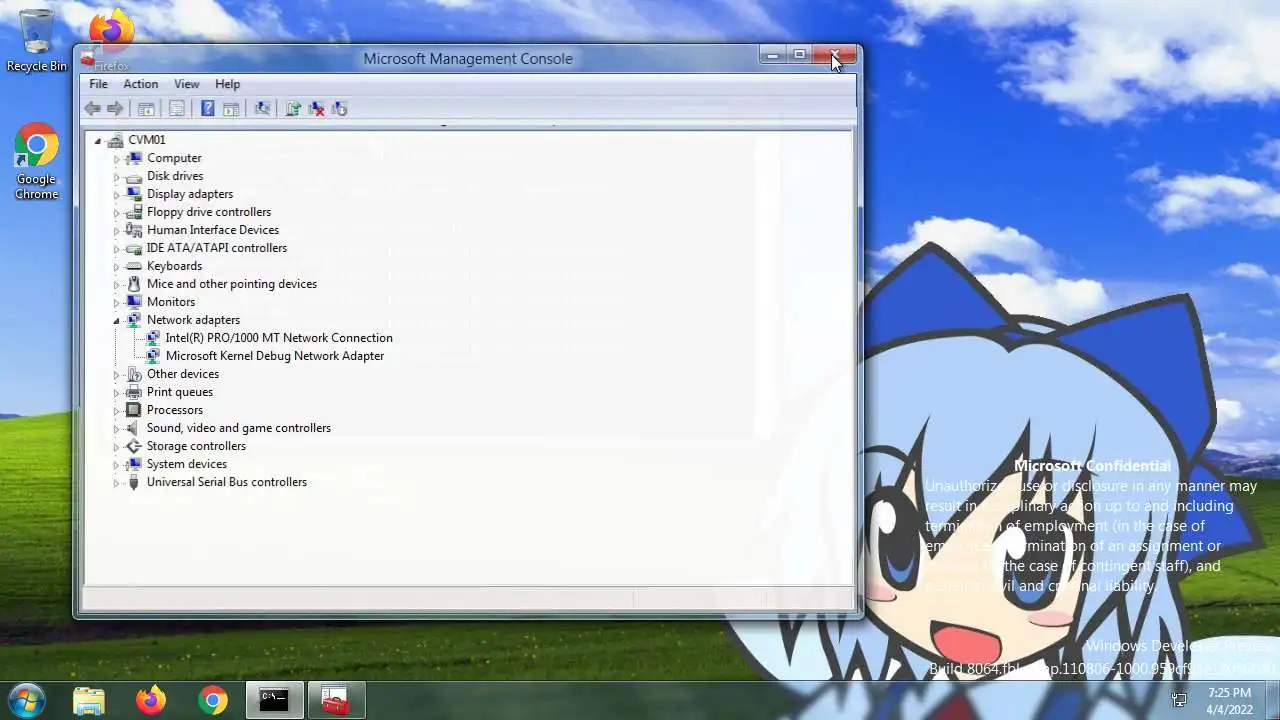Select the System devices item
The width and height of the screenshot is (1280, 720).
[187, 464]
